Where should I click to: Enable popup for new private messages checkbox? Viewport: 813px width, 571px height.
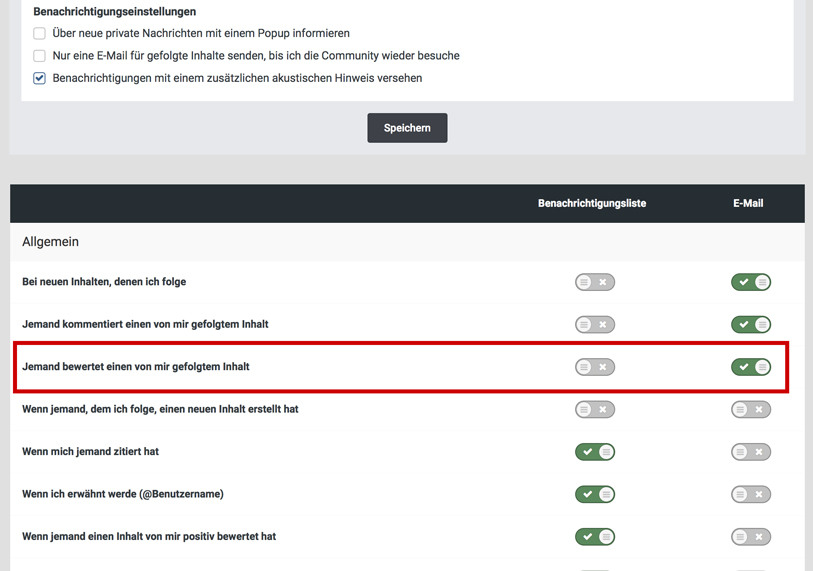pos(40,34)
